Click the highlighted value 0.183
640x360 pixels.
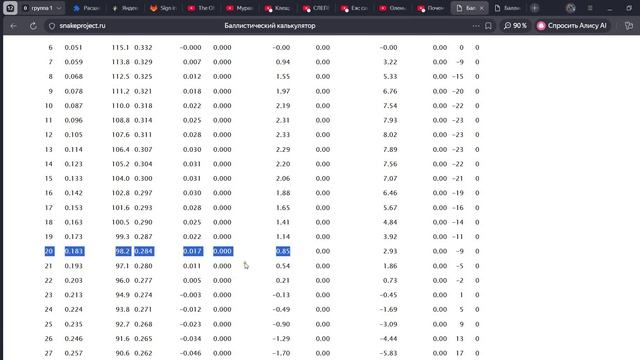click(x=74, y=251)
